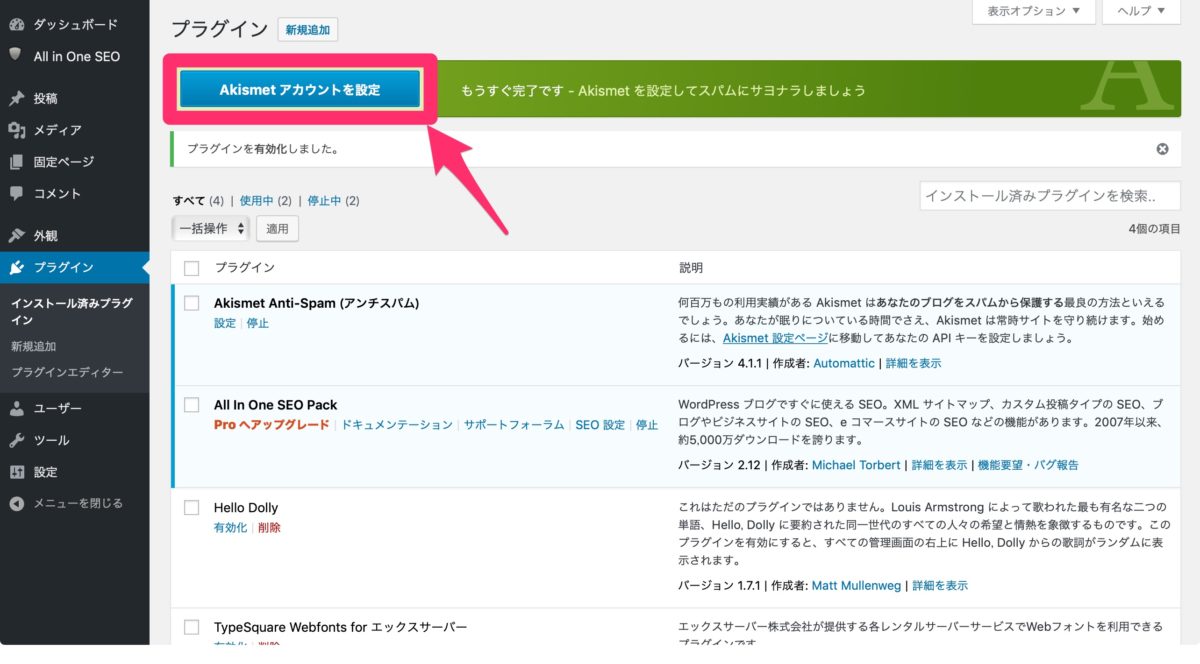Filter plugins by 停止中
The width and height of the screenshot is (1200, 664).
324,200
